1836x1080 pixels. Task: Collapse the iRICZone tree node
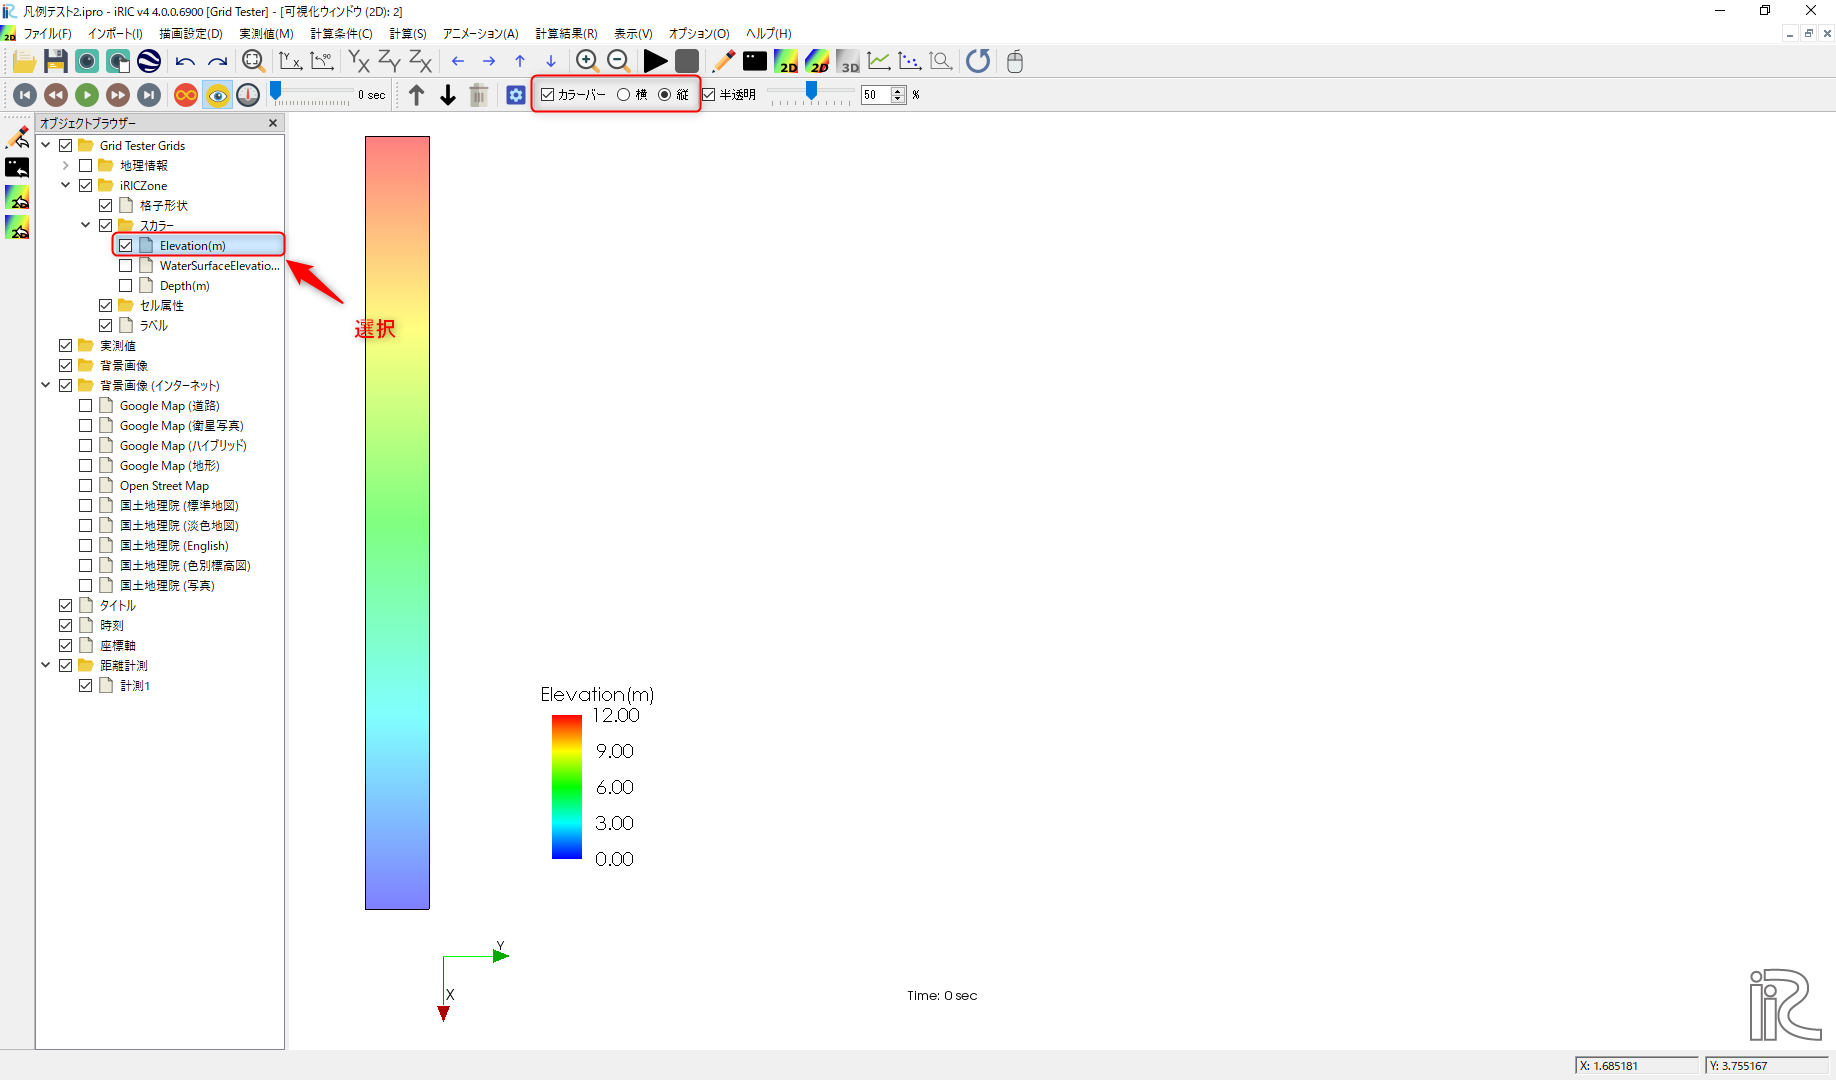pyautogui.click(x=66, y=185)
